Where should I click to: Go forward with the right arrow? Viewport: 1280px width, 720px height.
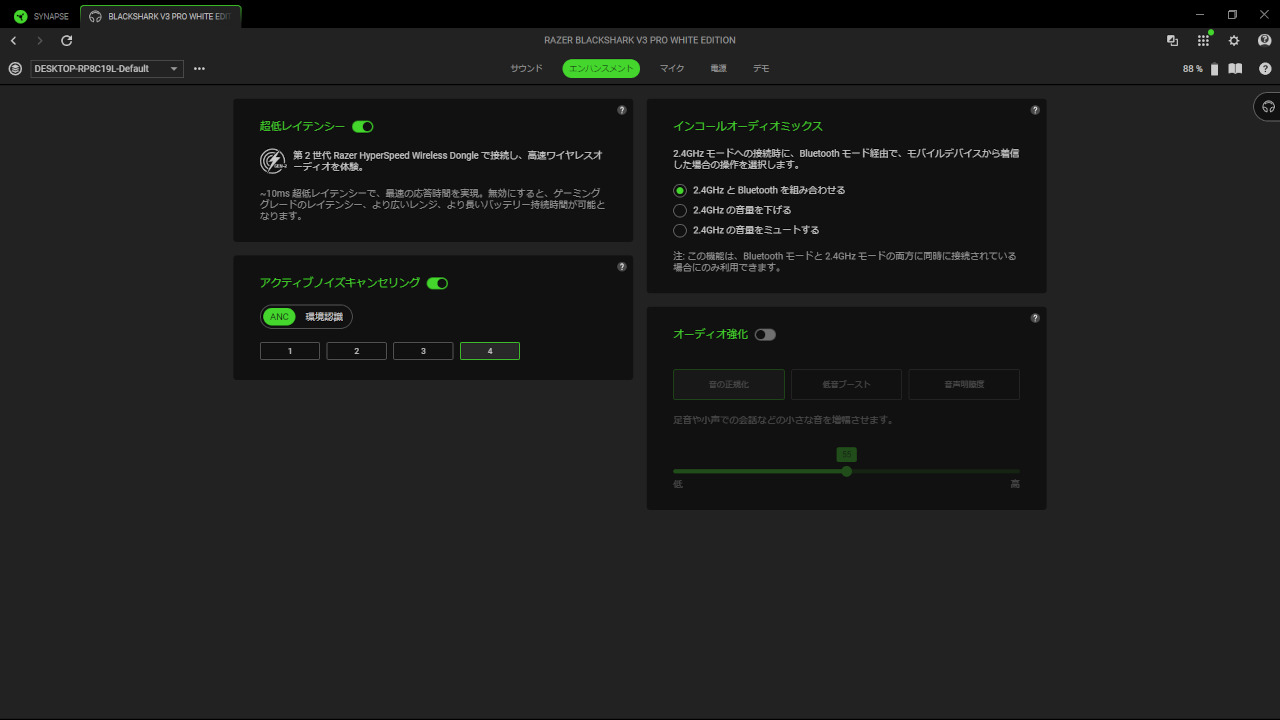[40, 41]
